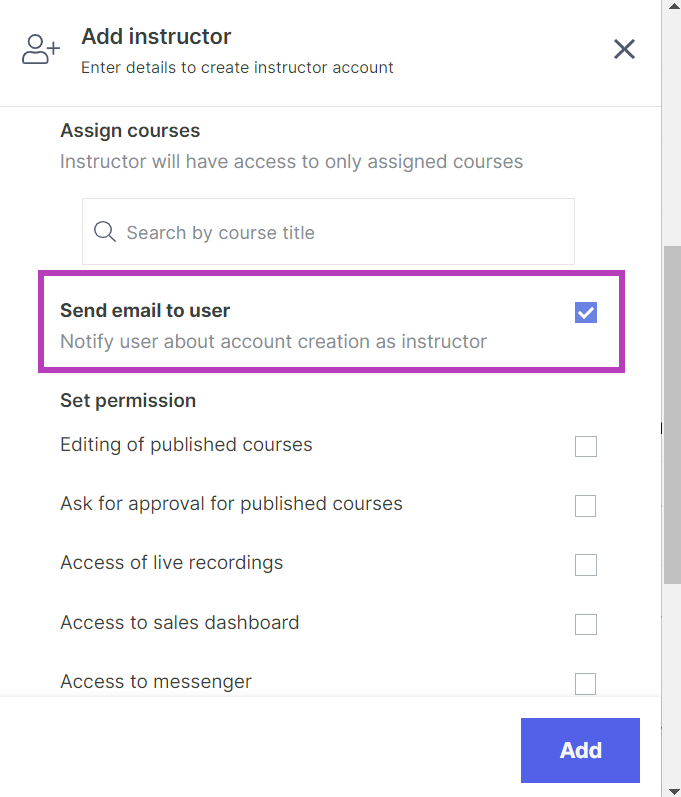Click the add instructor person icon

coord(40,49)
